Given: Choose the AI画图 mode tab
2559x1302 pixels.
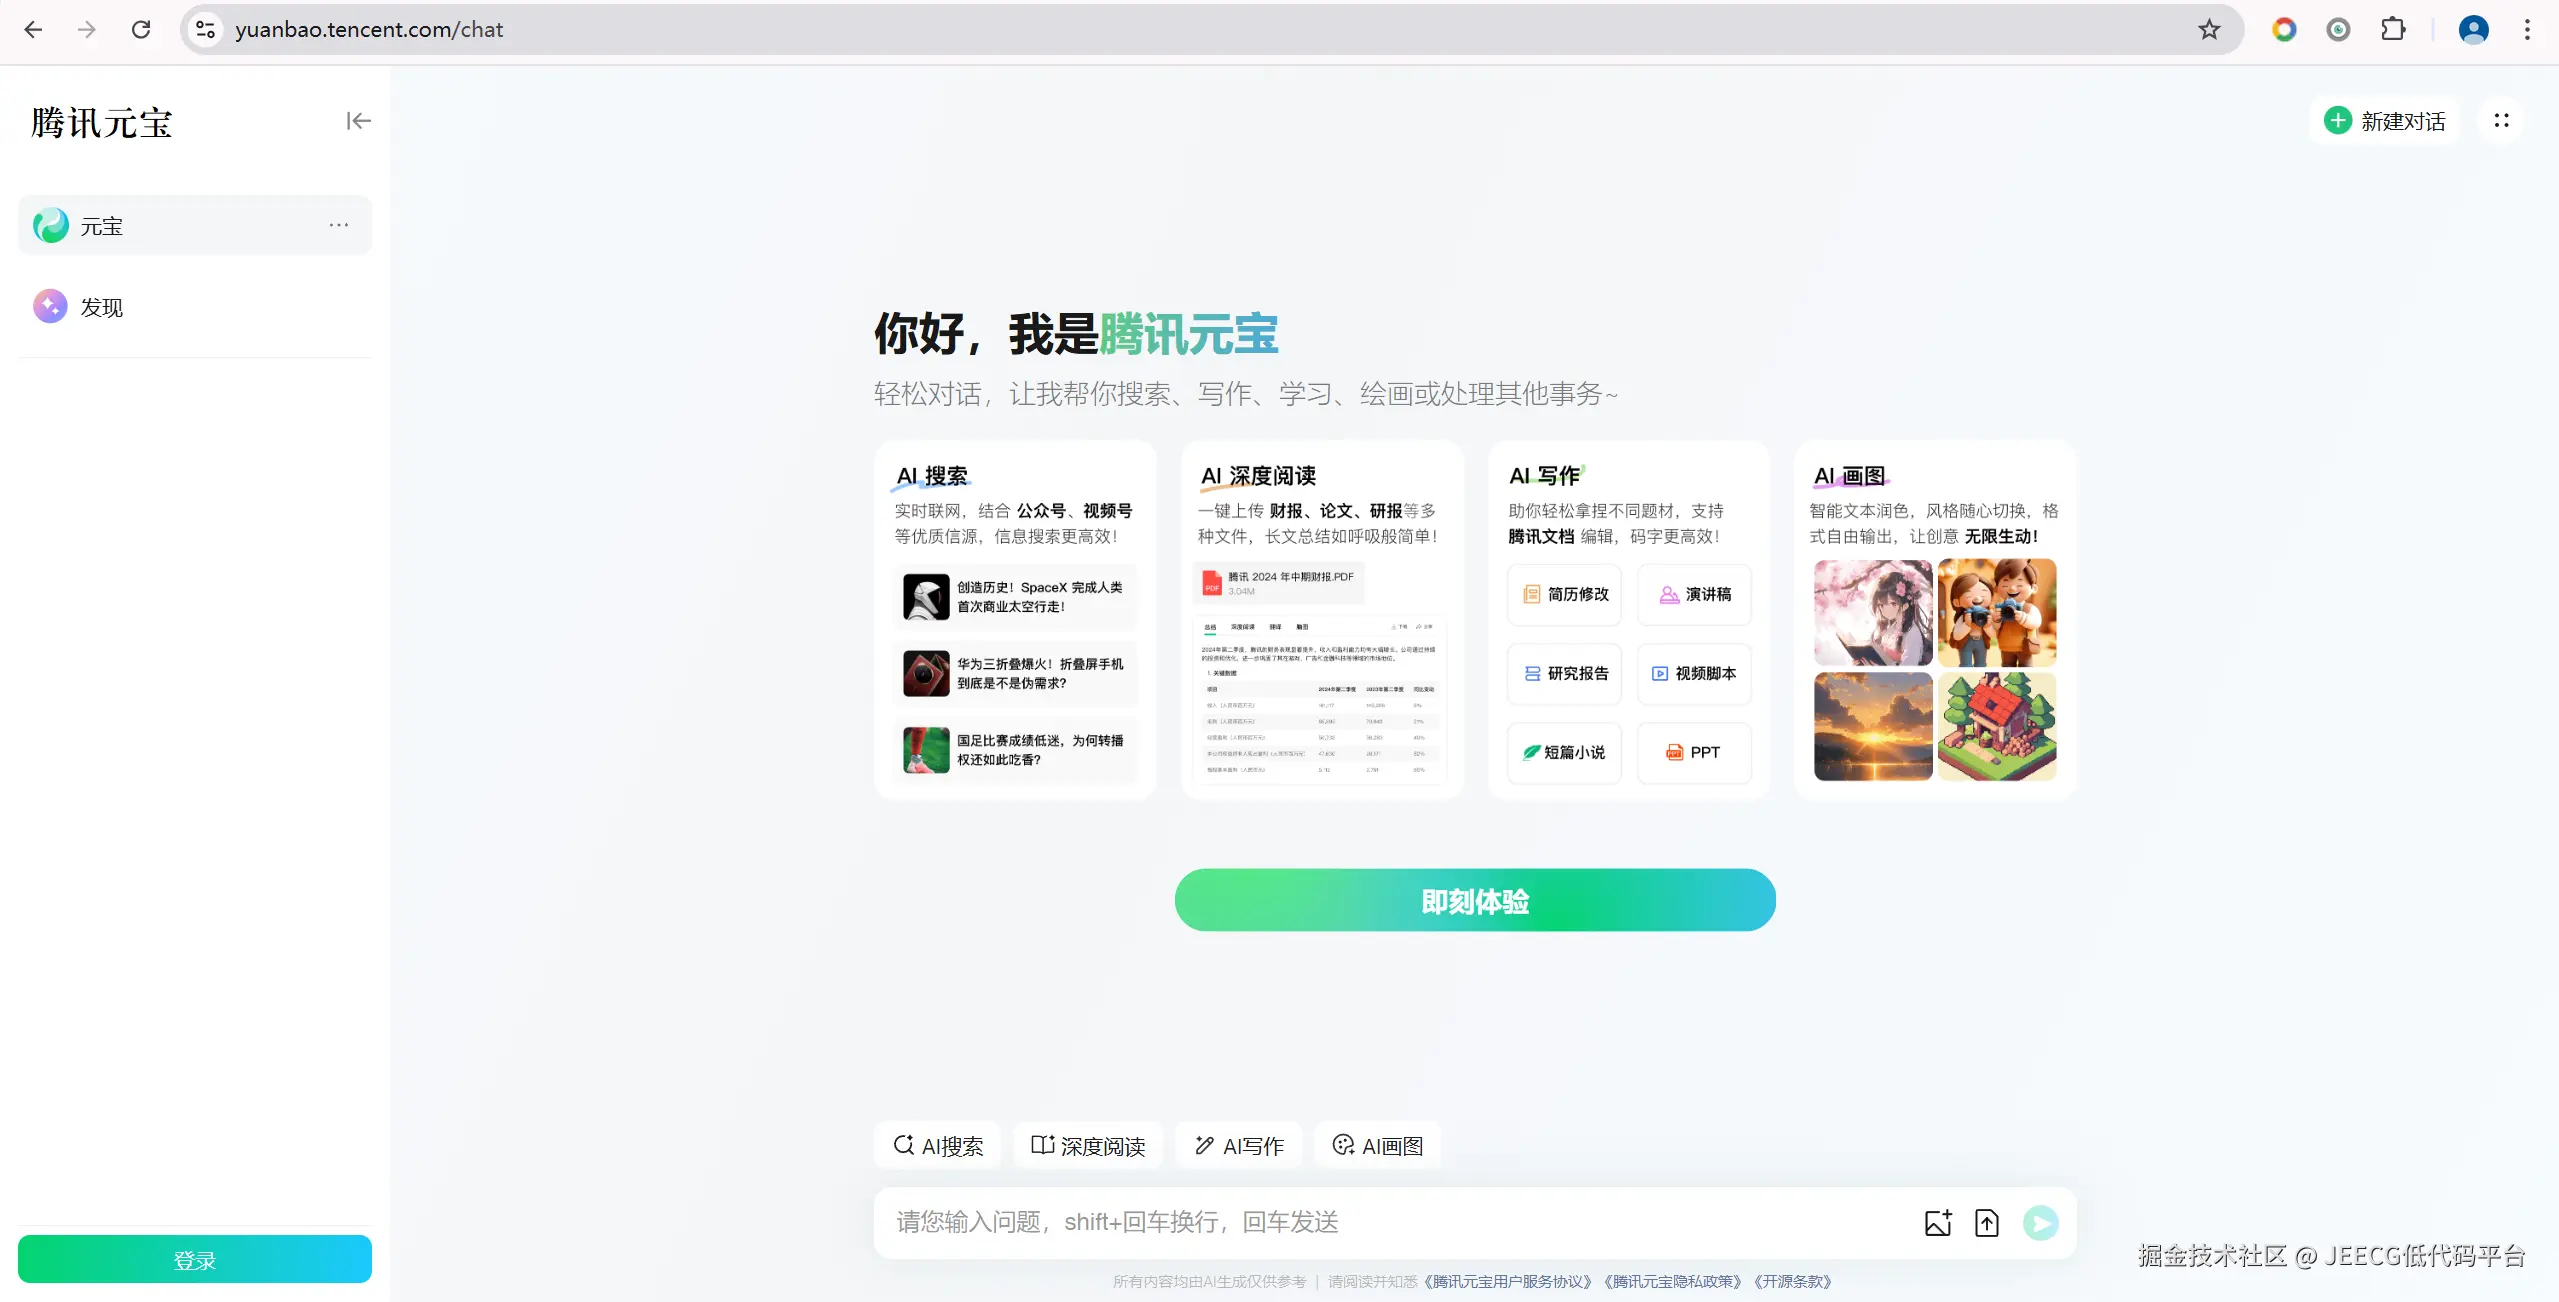Looking at the screenshot, I should (1377, 1146).
